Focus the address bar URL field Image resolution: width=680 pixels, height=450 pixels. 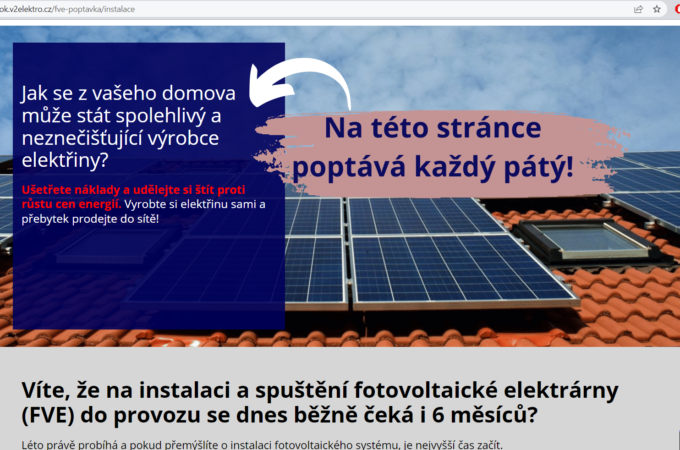(300, 8)
